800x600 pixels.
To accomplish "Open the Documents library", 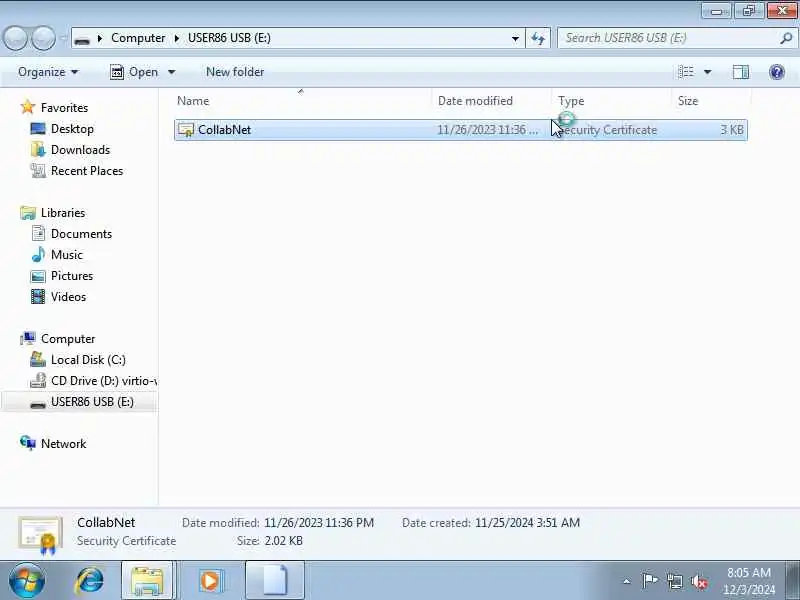I will (81, 234).
